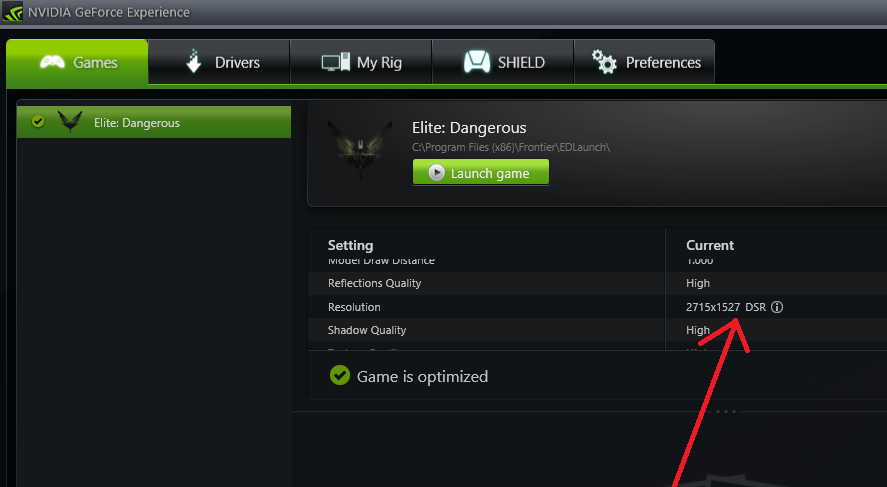This screenshot has height=487, width=887.
Task: Expand the three-dot panel divider handle
Action: point(726,411)
